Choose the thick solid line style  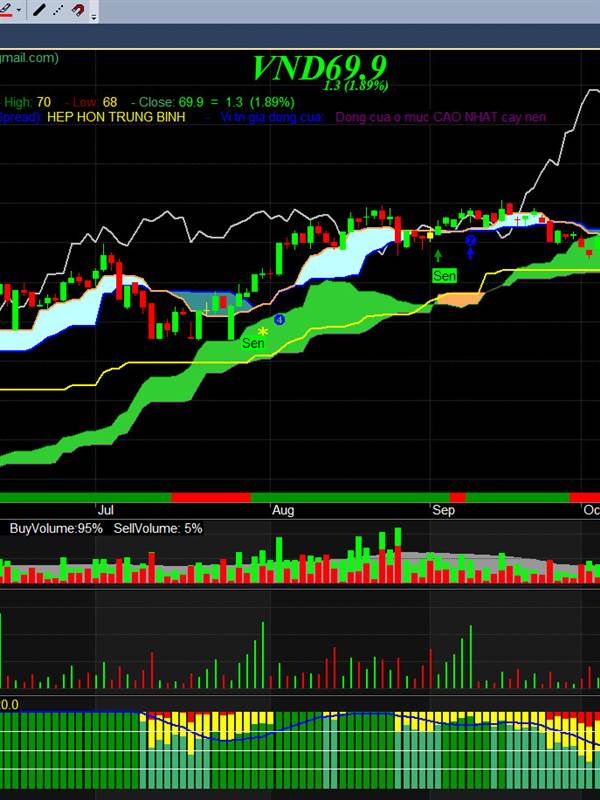(39, 10)
